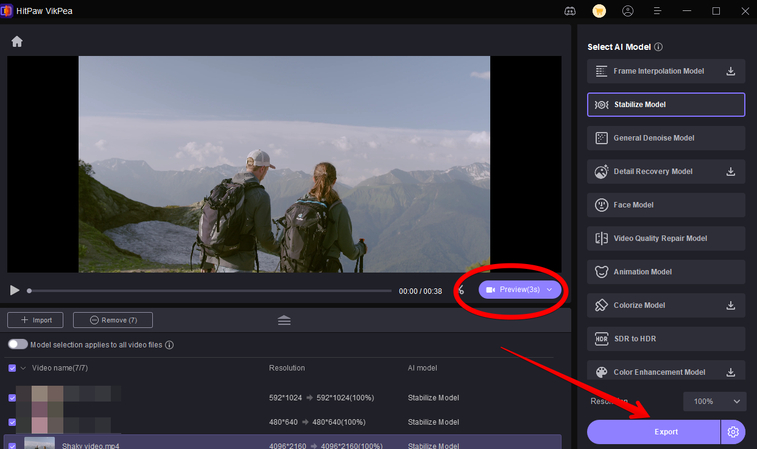The width and height of the screenshot is (757, 449).
Task: Choose the Animation Model
Action: [666, 272]
